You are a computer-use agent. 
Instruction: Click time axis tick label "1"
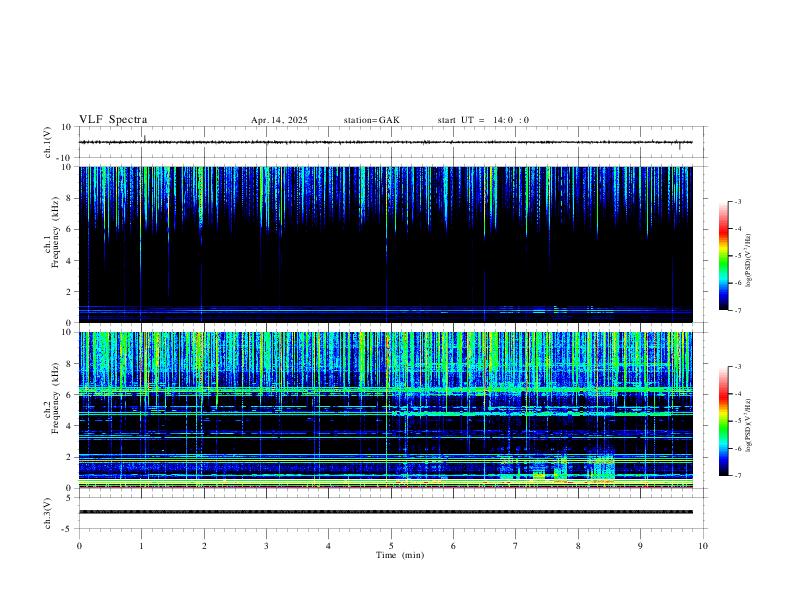tap(141, 546)
